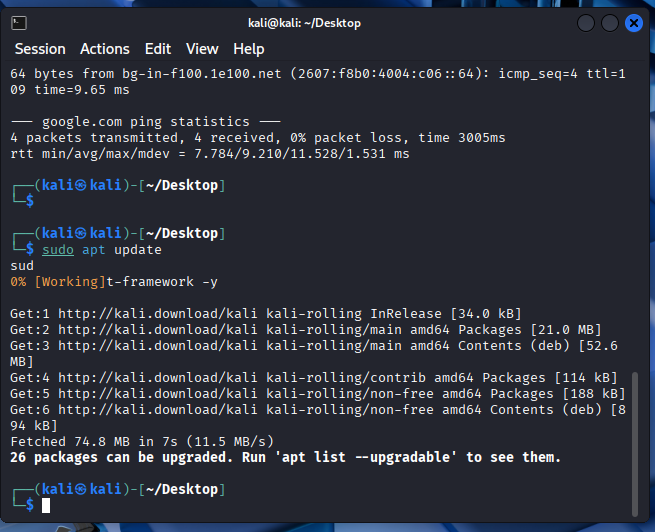Click the terminal vertical scrollbar
Screen dimensions: 655x532
click(635, 444)
